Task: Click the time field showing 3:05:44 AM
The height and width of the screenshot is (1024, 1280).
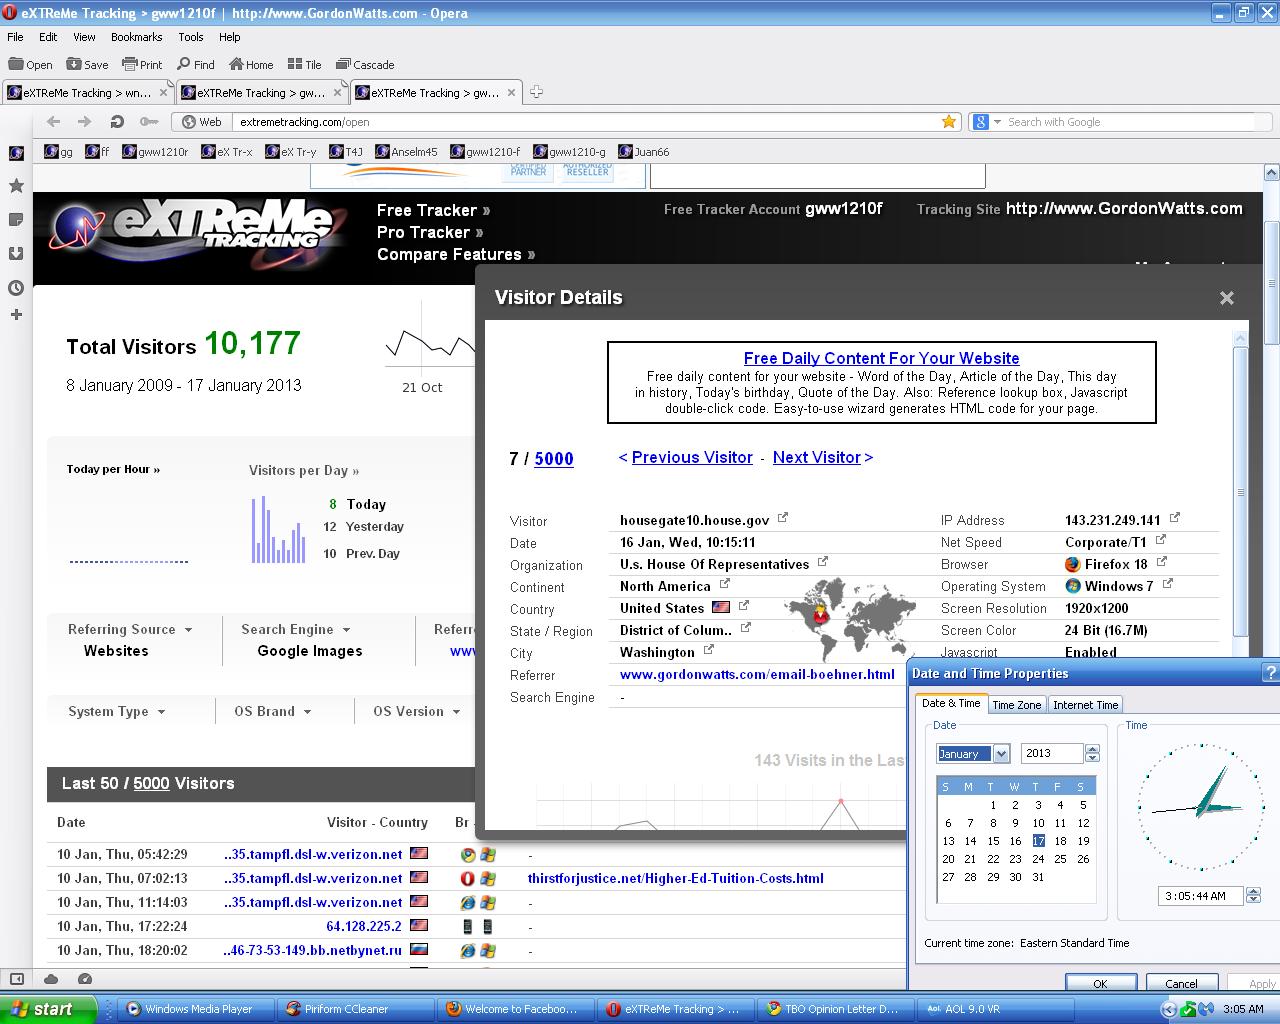Action: pyautogui.click(x=1200, y=896)
